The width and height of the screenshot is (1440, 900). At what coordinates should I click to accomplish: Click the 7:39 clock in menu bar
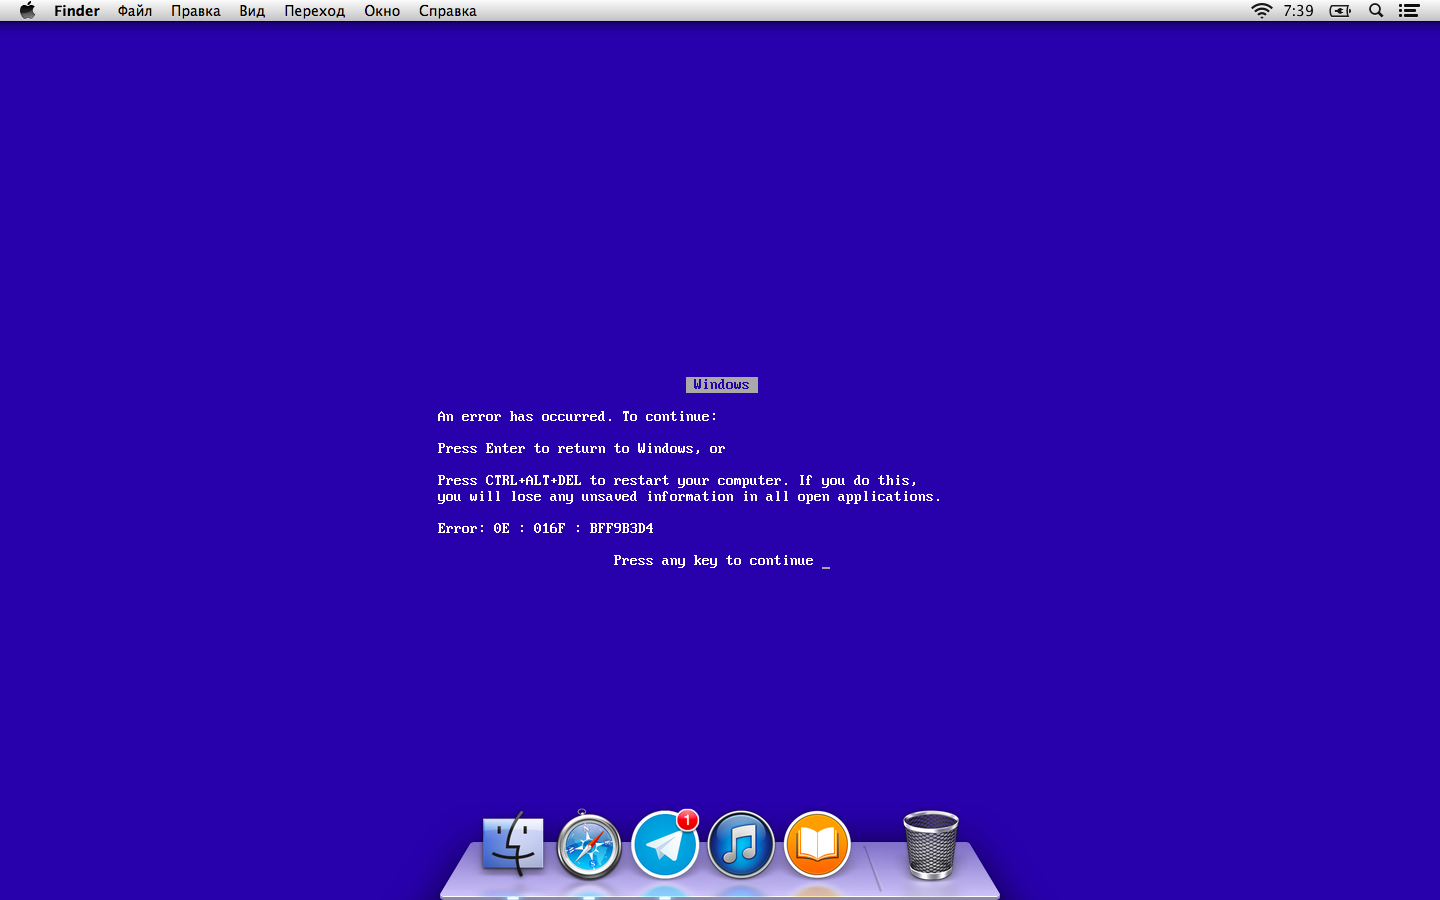[1298, 11]
